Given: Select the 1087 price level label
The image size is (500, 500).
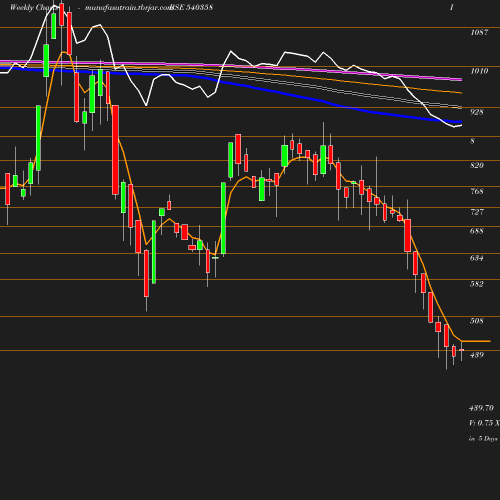Looking at the screenshot, I should (x=479, y=32).
